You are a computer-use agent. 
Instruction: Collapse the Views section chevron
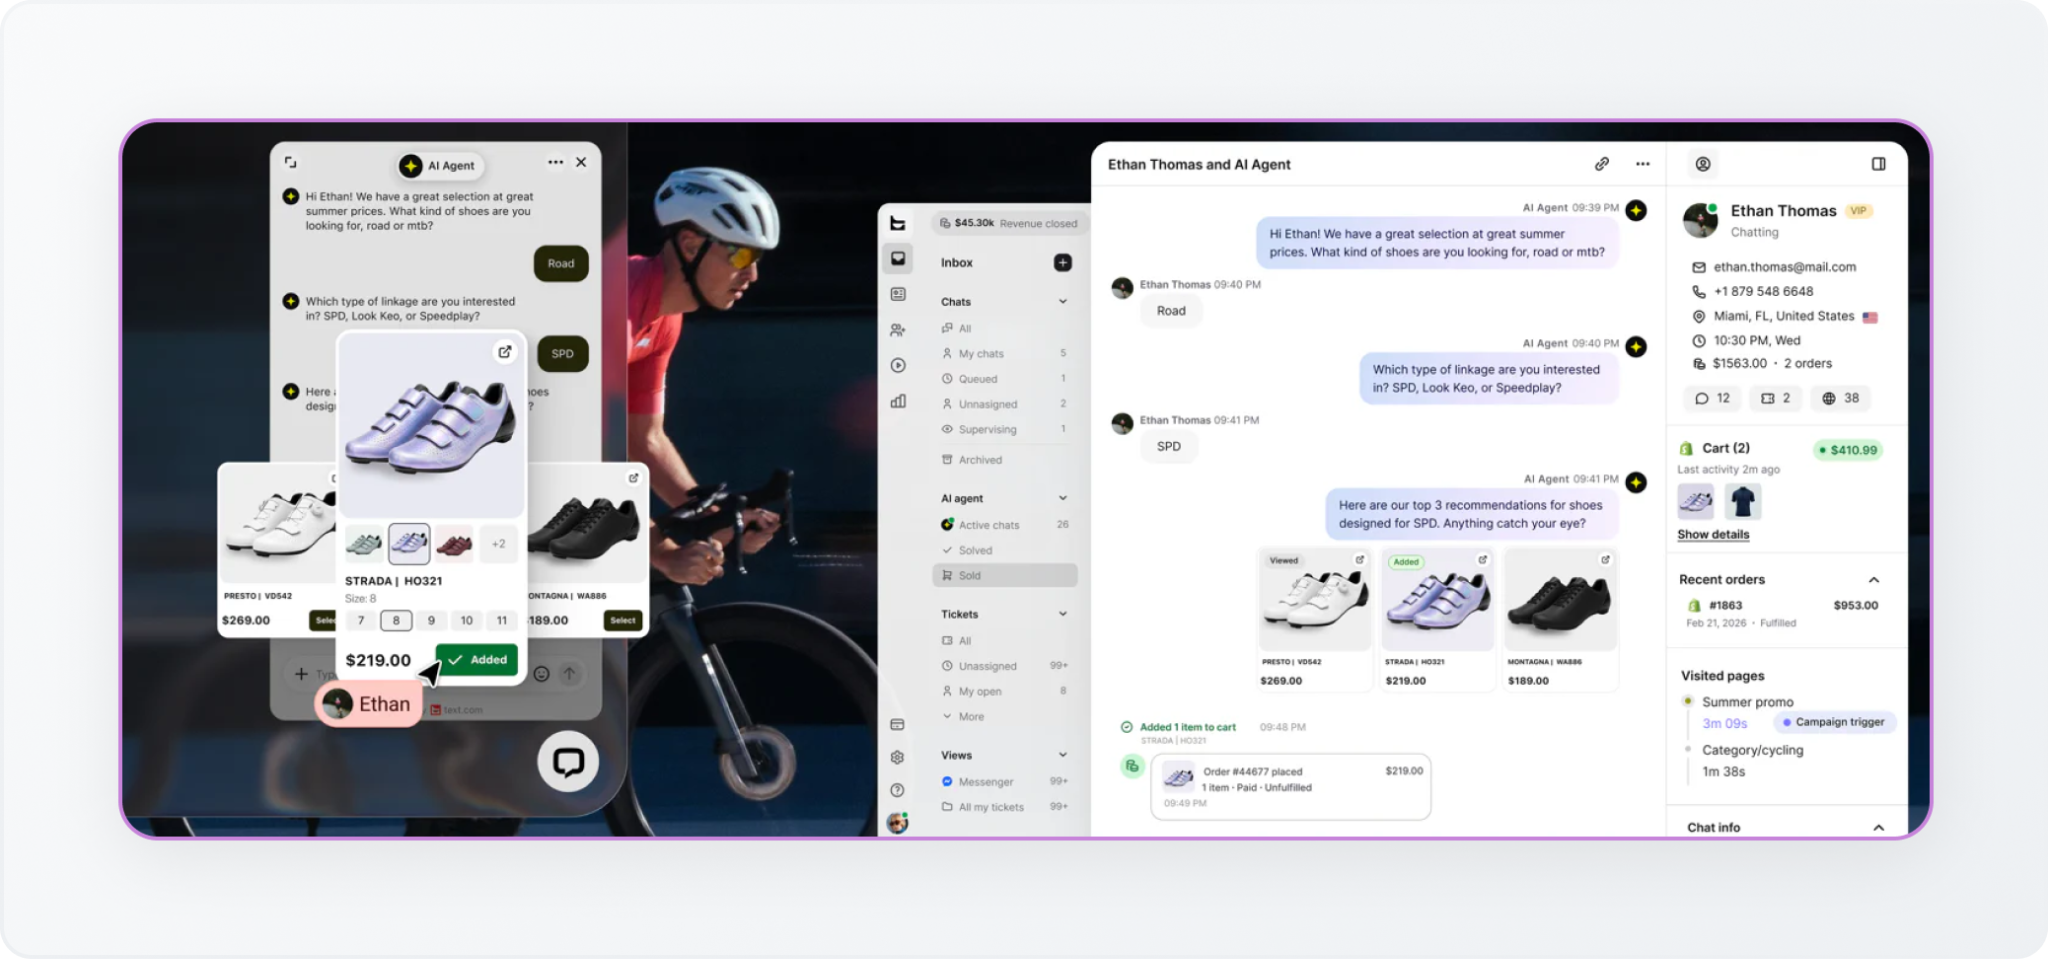[1062, 755]
